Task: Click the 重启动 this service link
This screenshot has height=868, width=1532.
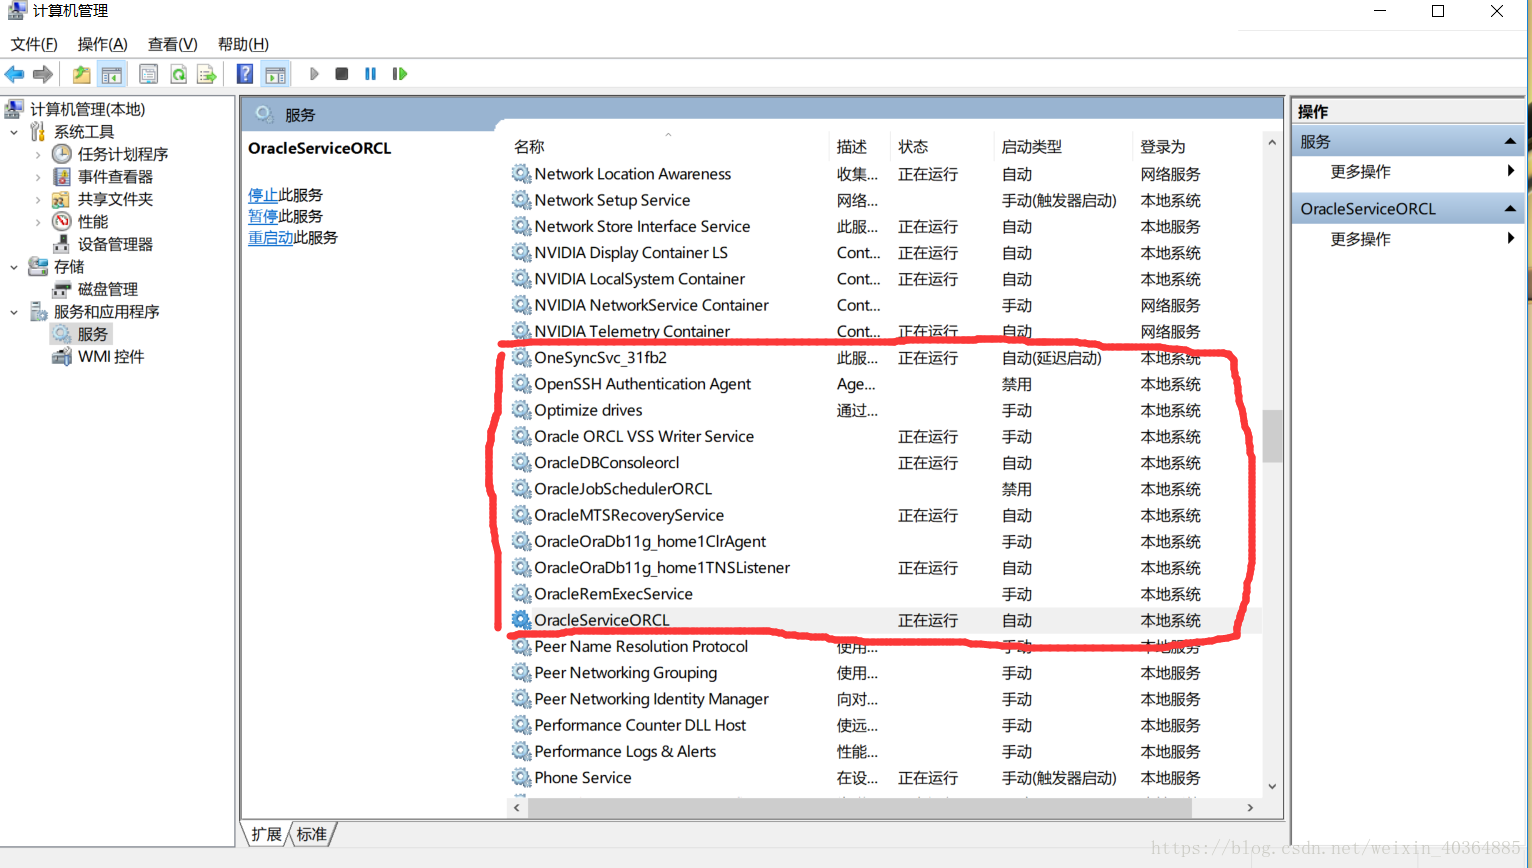Action: pyautogui.click(x=271, y=238)
